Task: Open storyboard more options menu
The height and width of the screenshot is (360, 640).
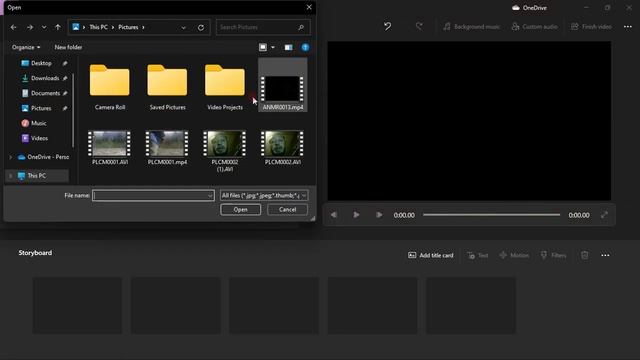Action: [x=605, y=256]
